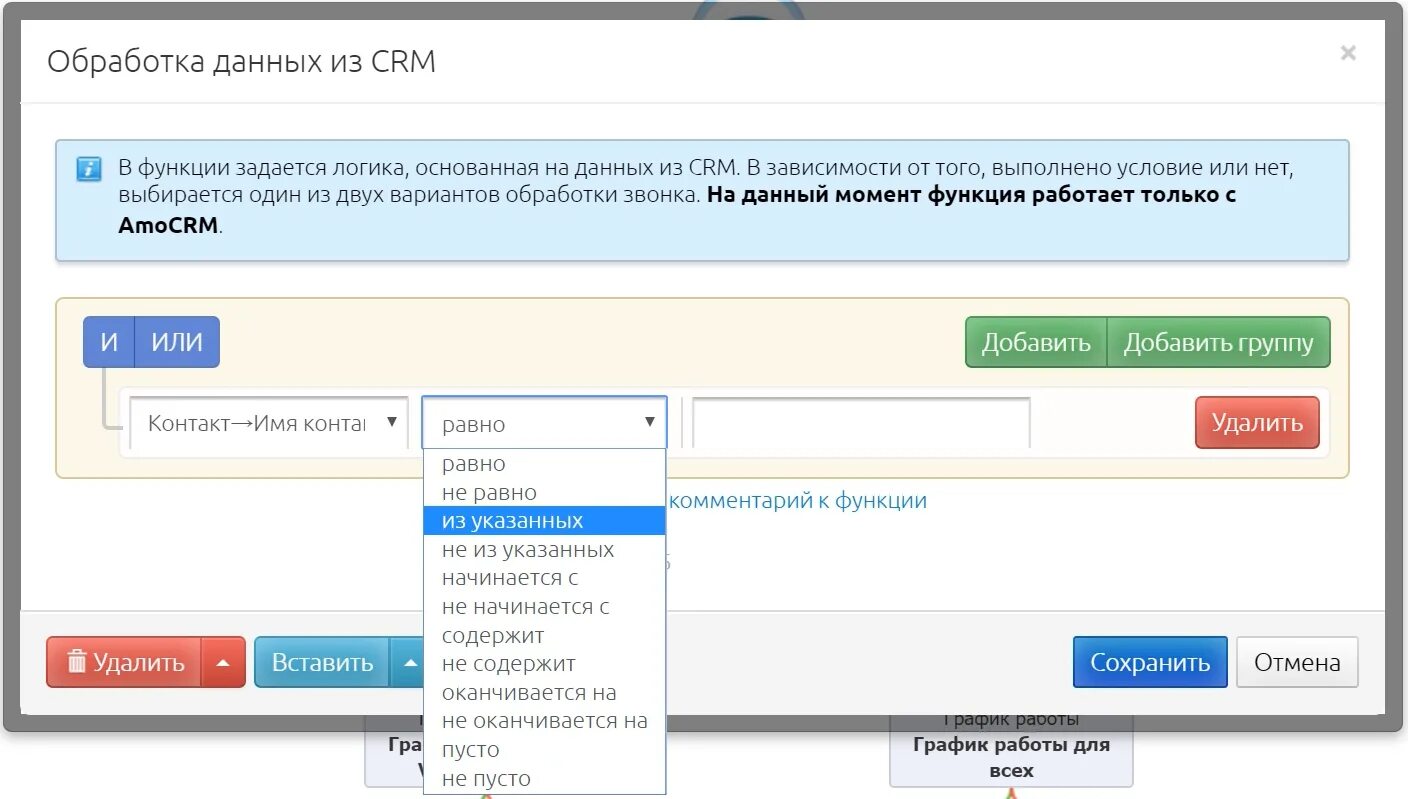Choose не равно in the operator list
The width and height of the screenshot is (1408, 799).
tap(544, 493)
